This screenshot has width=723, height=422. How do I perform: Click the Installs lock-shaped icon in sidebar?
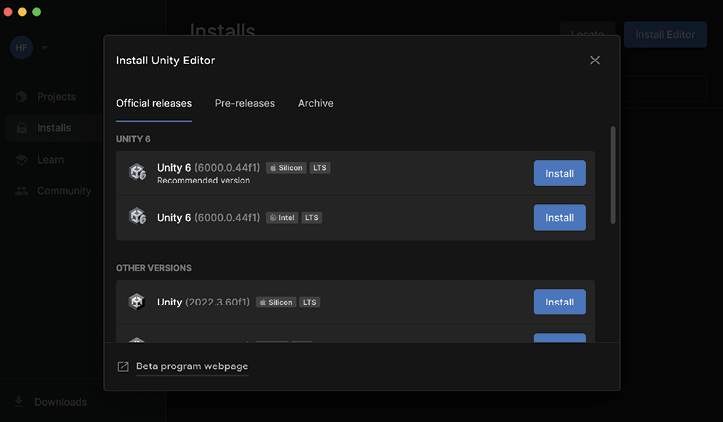(22, 128)
